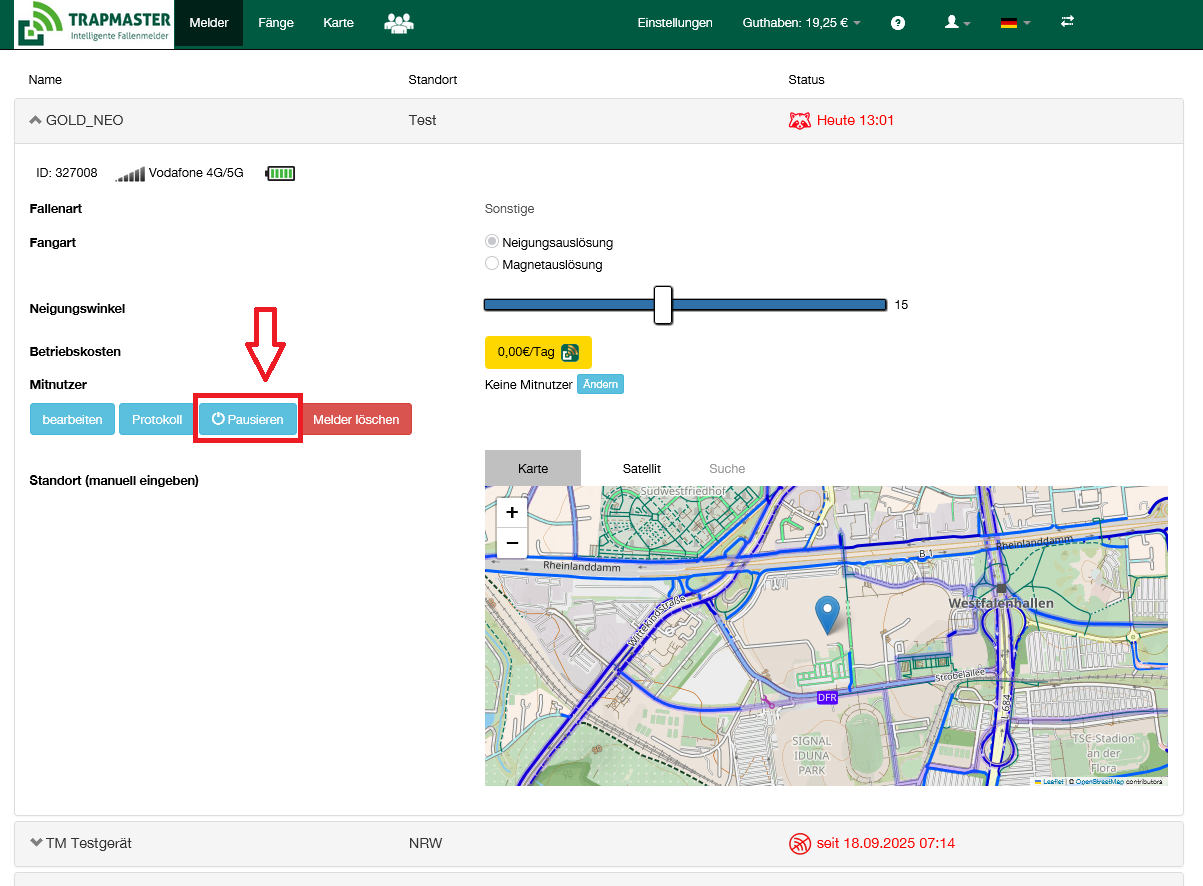1203x886 pixels.
Task: Select Neigungsauslösung radio button
Action: pos(492,242)
